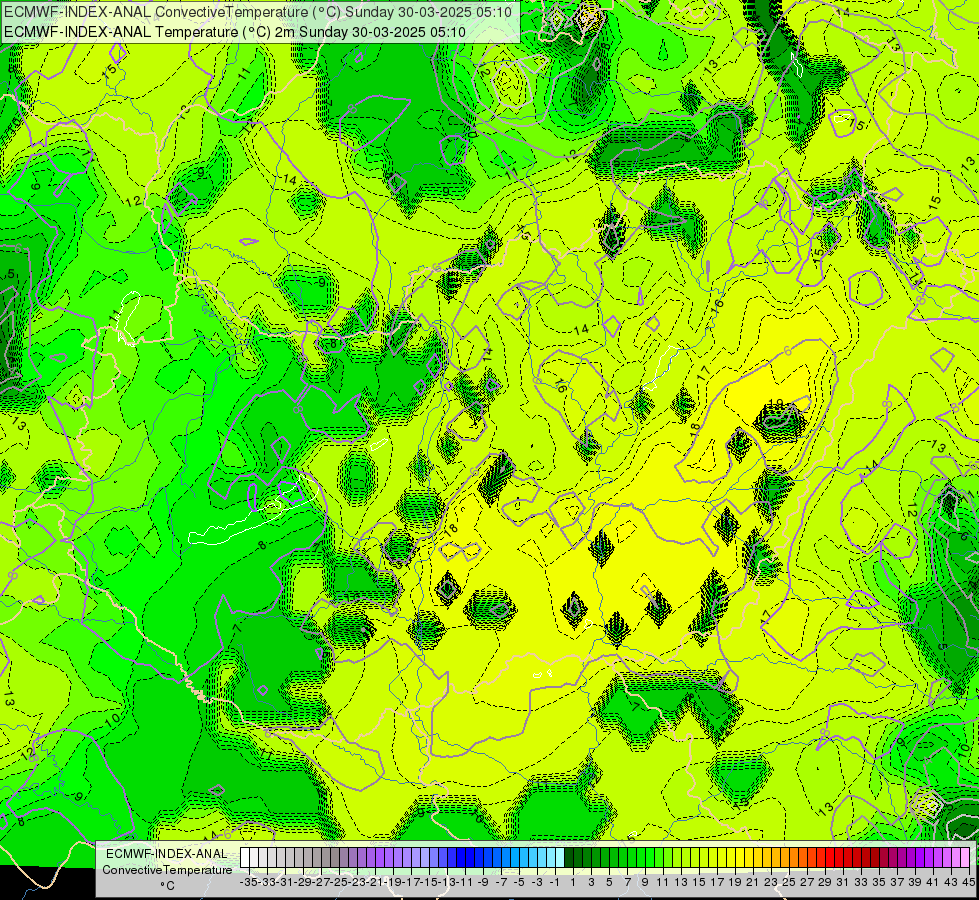This screenshot has height=900, width=979.
Task: Click the -17 value on the legend scale
Action: [x=411, y=882]
